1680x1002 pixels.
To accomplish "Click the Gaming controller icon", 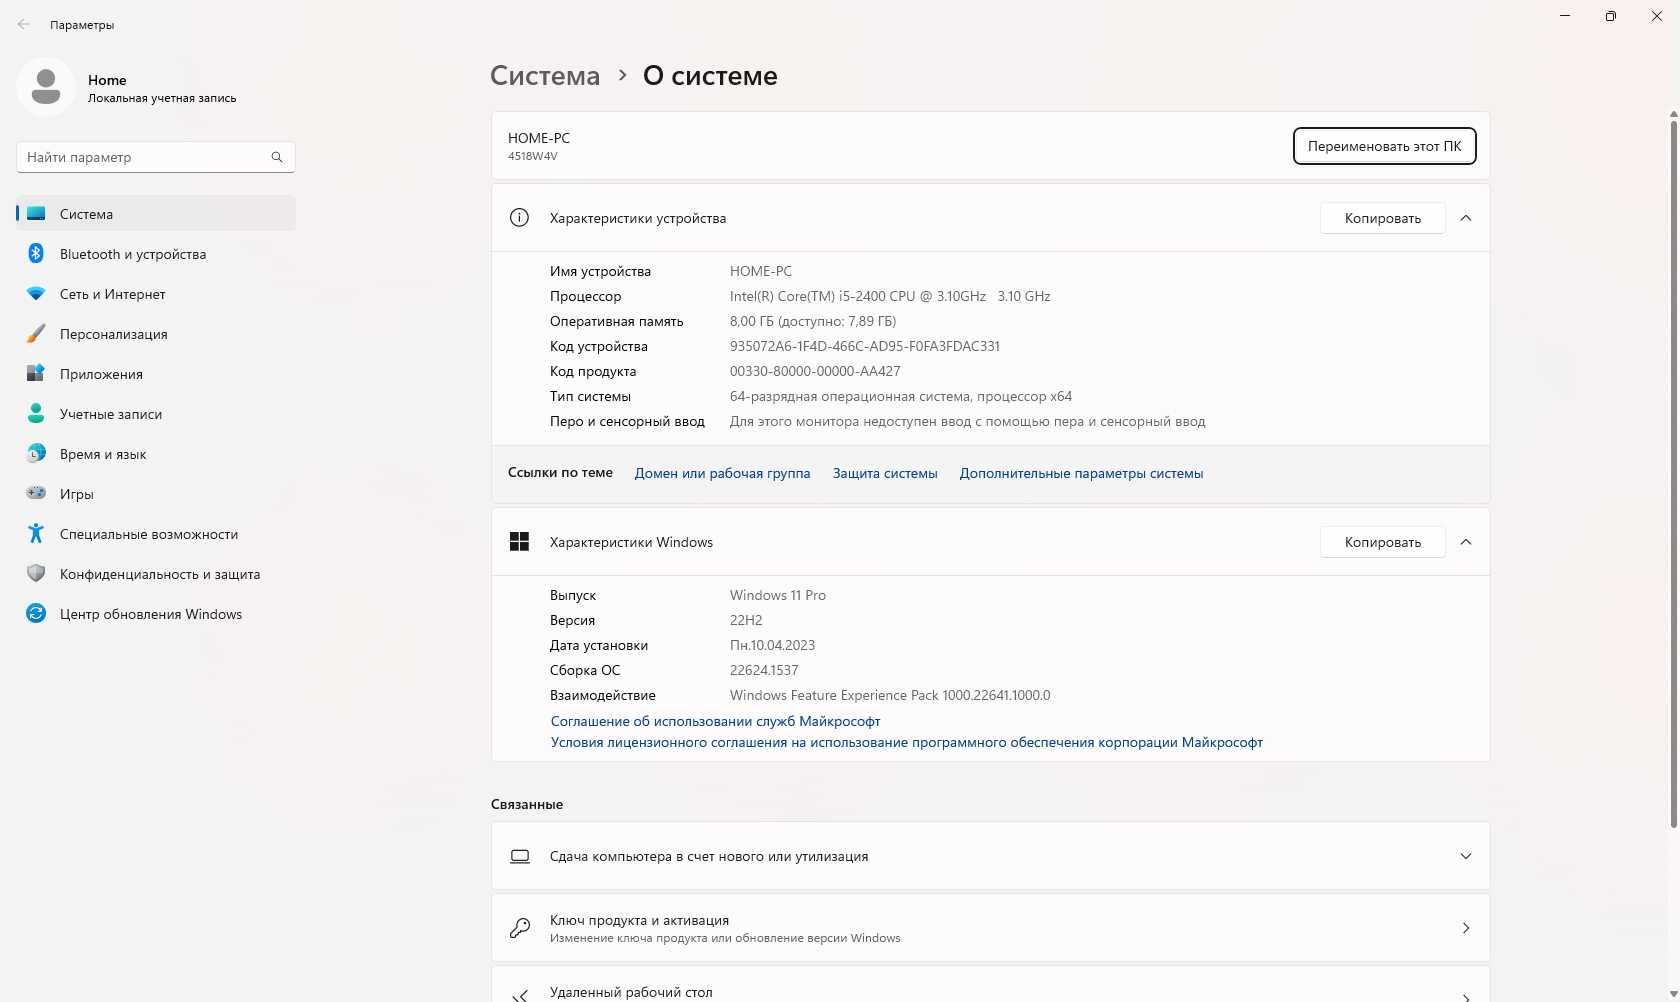I will pos(36,494).
